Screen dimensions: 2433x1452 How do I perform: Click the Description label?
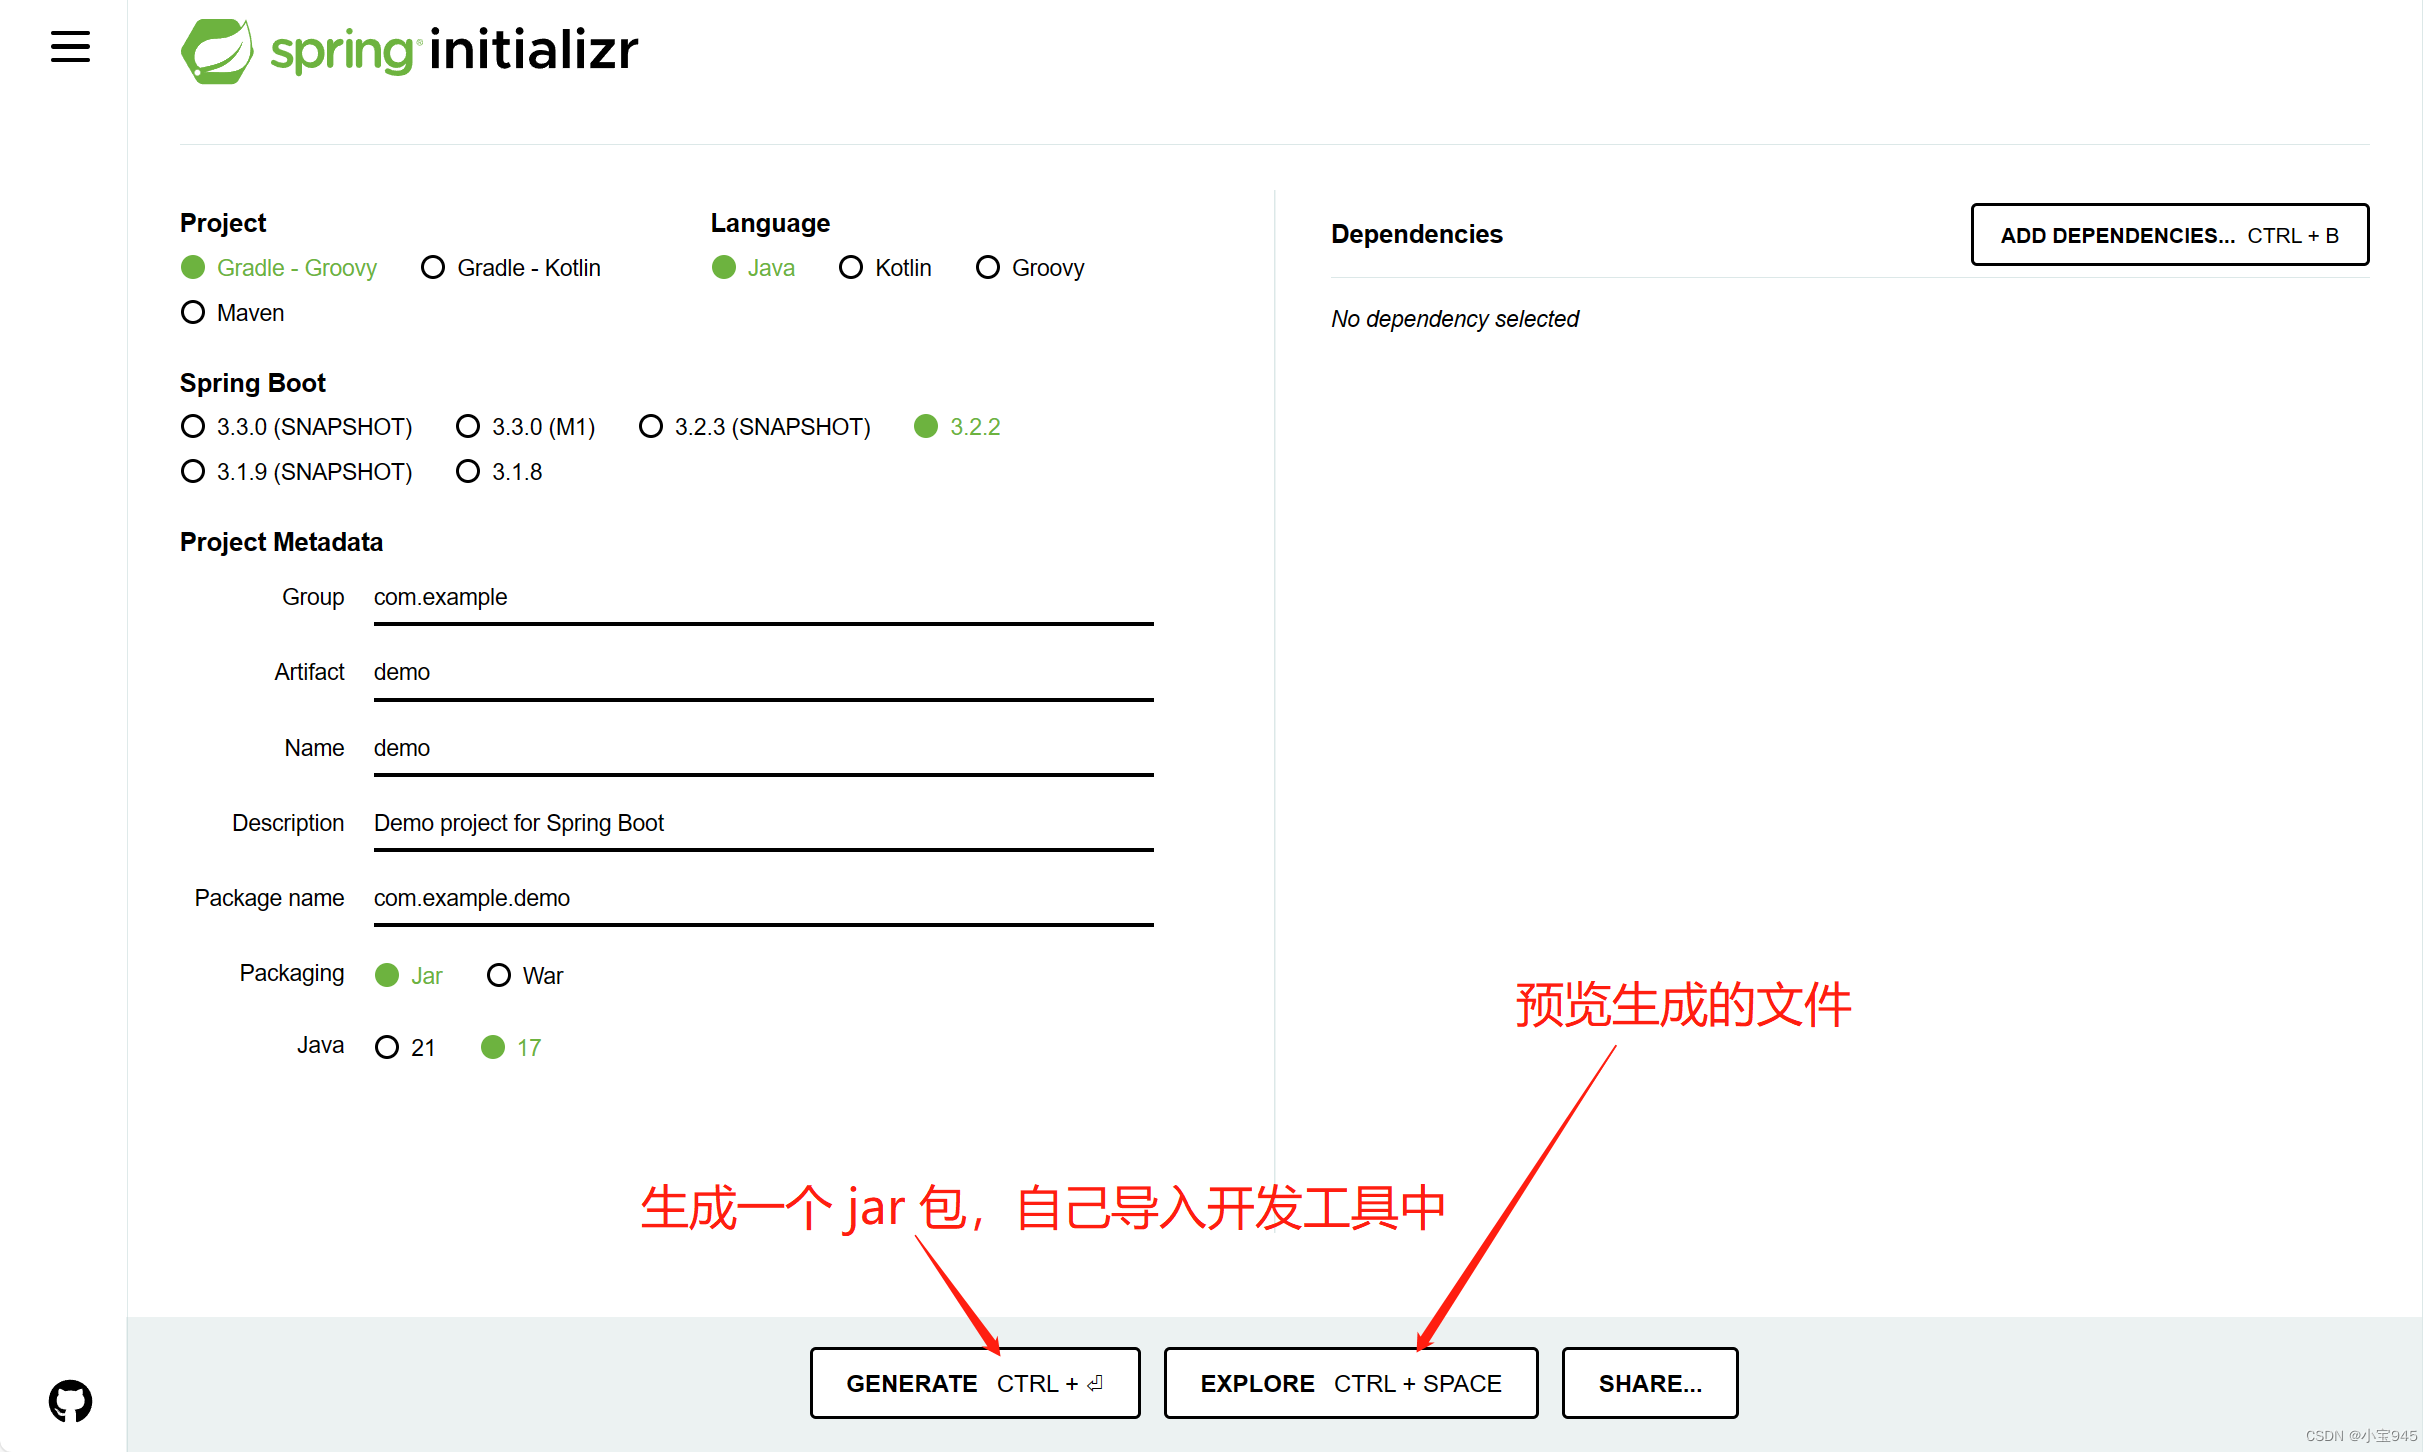coord(288,823)
